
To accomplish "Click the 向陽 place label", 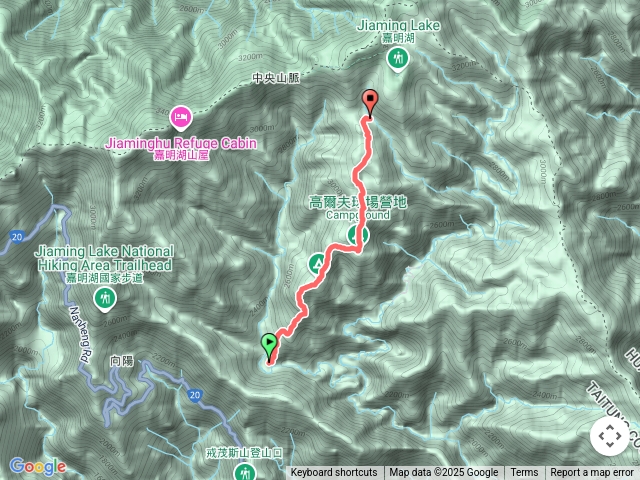I will pos(122,361).
